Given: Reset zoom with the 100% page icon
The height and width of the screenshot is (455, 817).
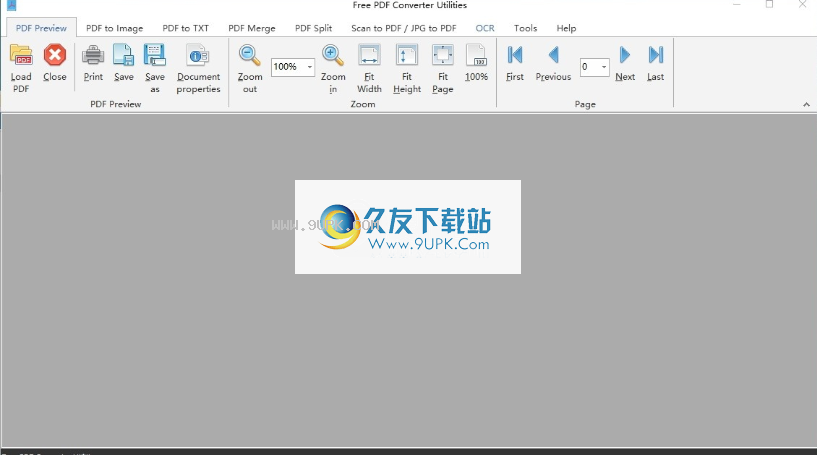Looking at the screenshot, I should click(476, 55).
